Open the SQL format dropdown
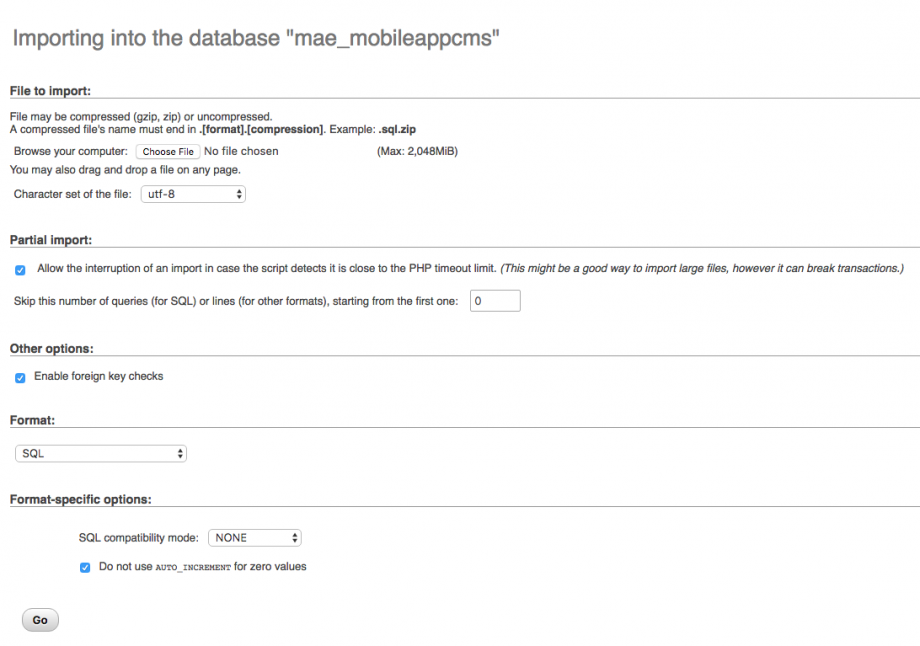Image resolution: width=920 pixels, height=646 pixels. [101, 453]
